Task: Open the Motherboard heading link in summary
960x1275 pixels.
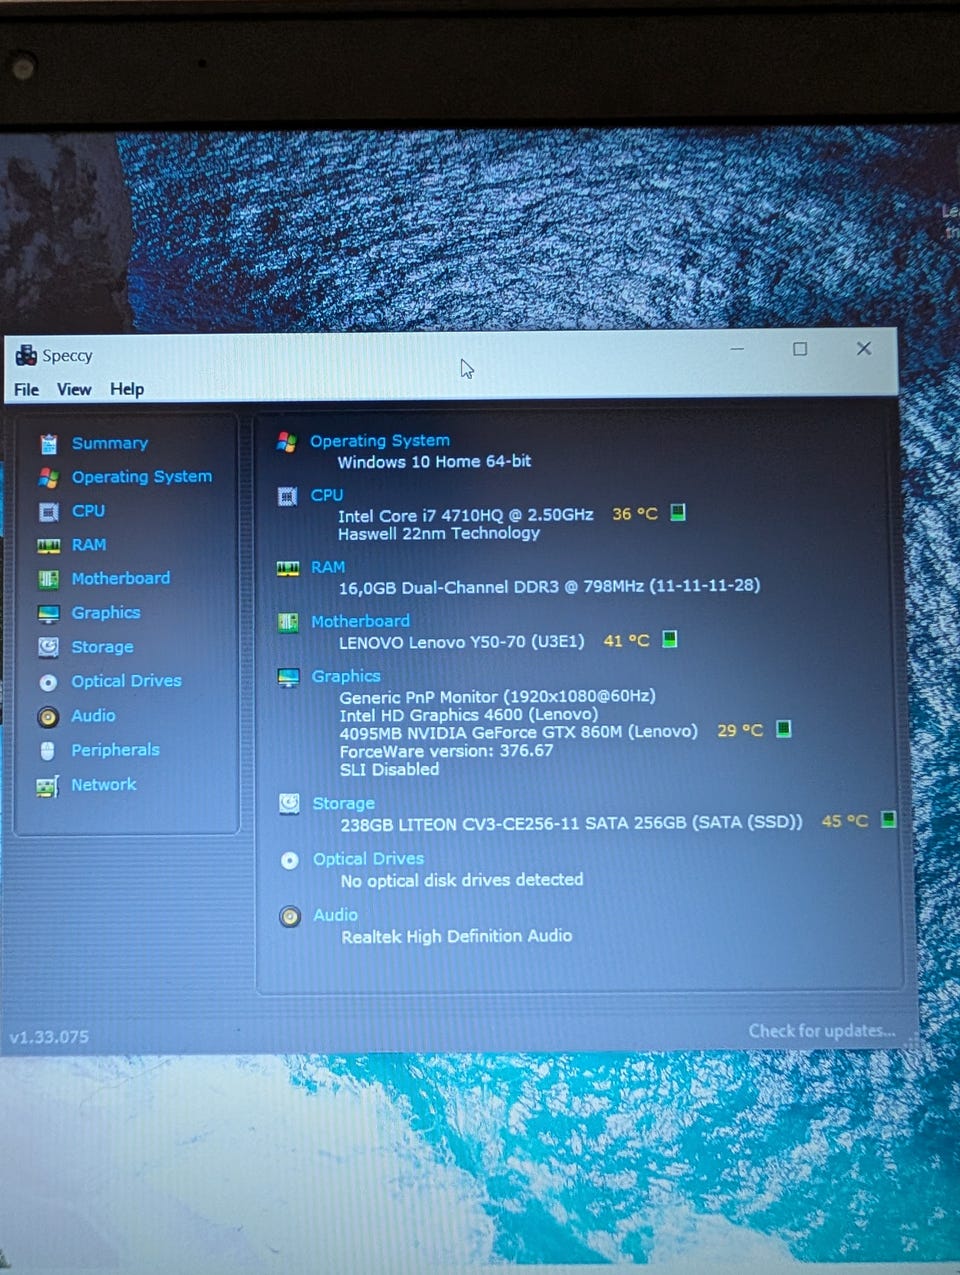Action: tap(360, 621)
